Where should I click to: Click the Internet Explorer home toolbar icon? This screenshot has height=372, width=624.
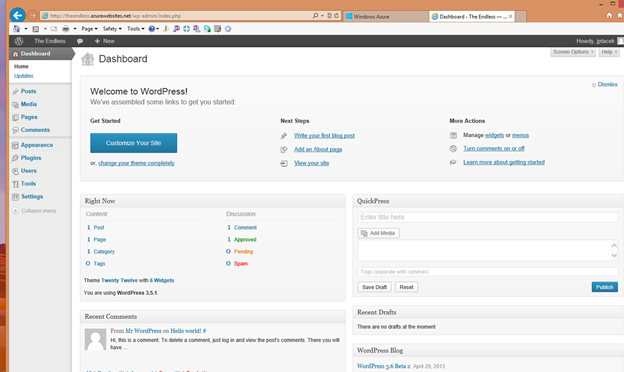pyautogui.click(x=16, y=29)
